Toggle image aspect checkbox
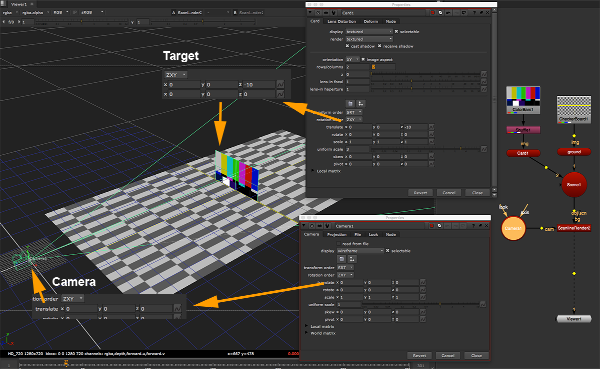The image size is (600, 369). 364,59
